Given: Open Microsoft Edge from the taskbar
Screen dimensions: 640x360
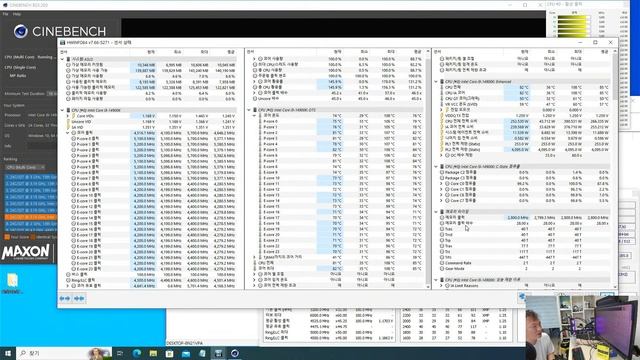Looking at the screenshot, I should (136, 353).
